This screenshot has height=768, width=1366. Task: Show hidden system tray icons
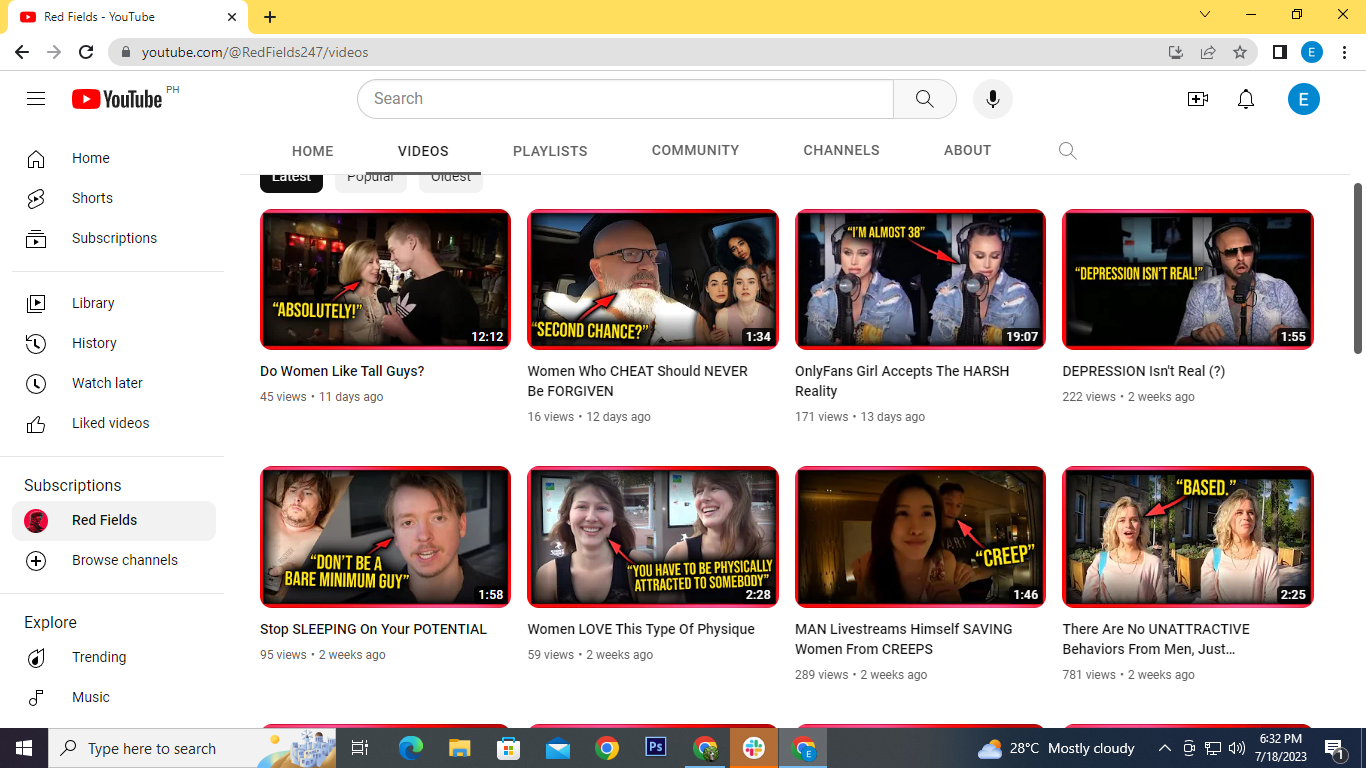(1164, 748)
